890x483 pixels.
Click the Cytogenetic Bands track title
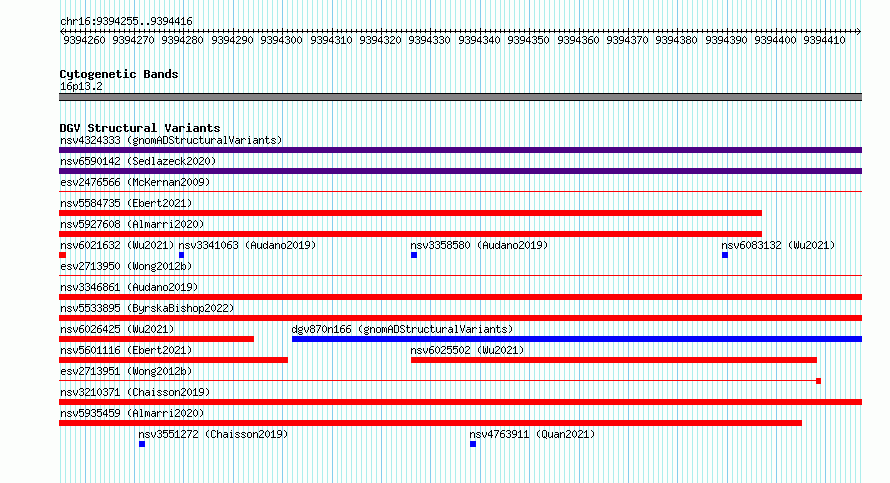(119, 74)
